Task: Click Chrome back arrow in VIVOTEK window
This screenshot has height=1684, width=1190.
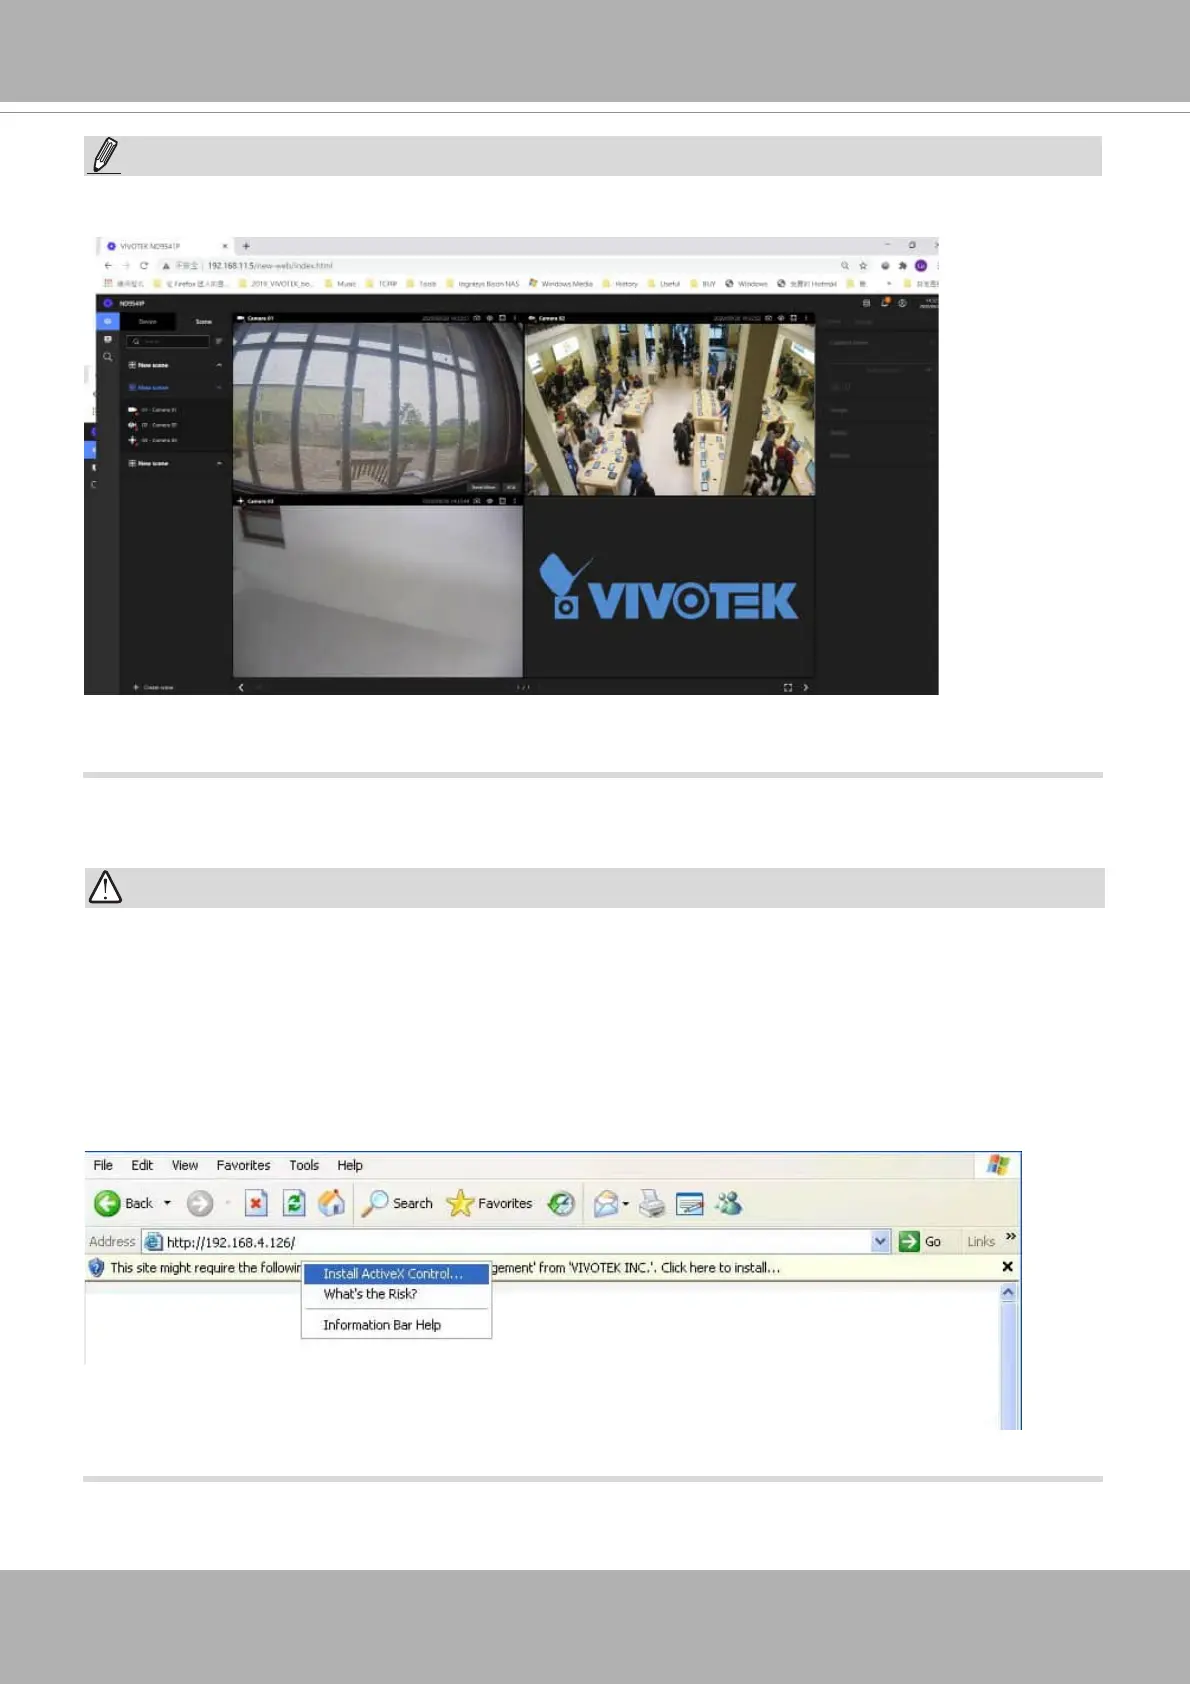Action: [108, 266]
